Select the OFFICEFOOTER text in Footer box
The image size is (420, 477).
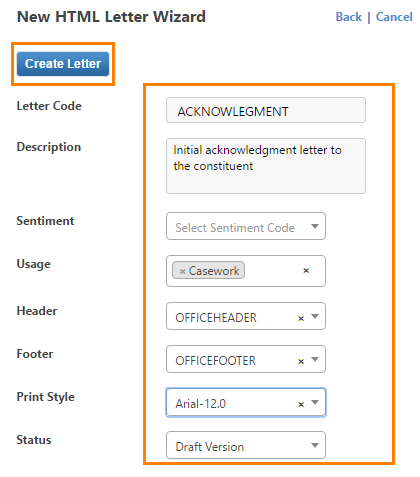click(x=215, y=361)
